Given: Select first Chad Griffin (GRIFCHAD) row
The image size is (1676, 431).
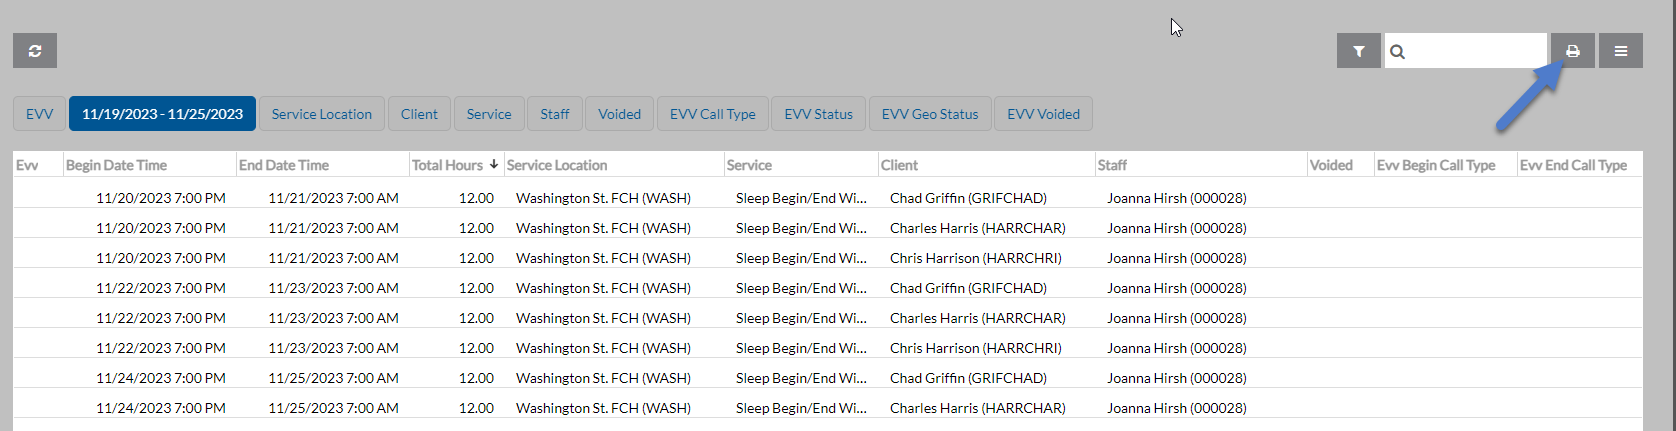Looking at the screenshot, I should (x=967, y=198).
